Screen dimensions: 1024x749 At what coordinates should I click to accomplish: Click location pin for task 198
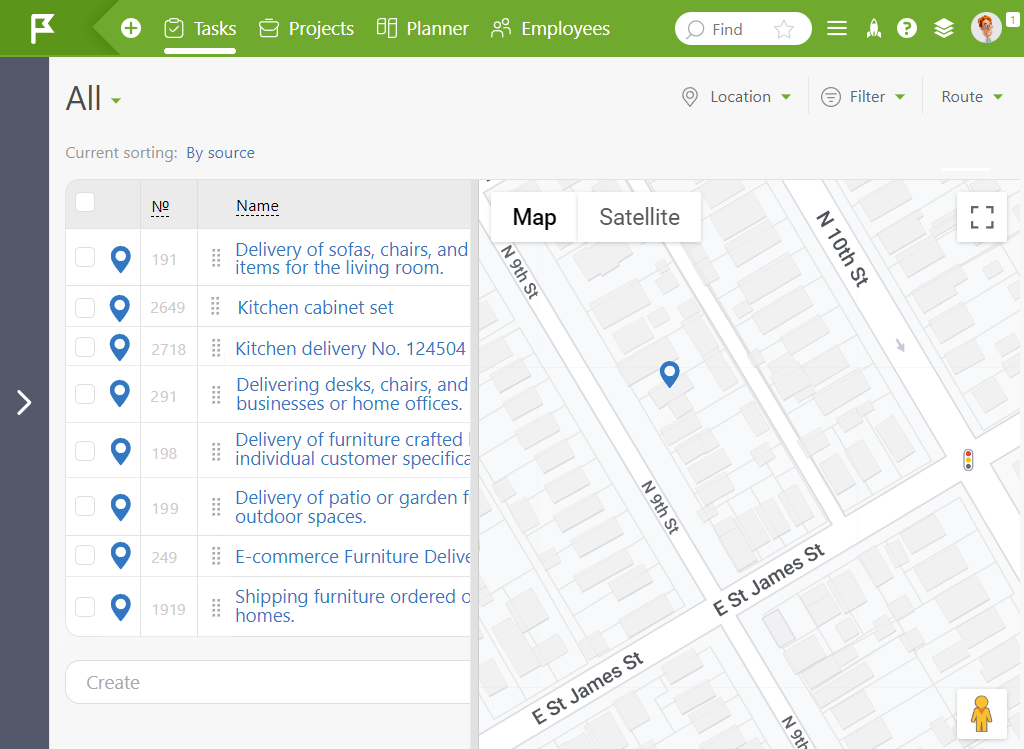(121, 451)
